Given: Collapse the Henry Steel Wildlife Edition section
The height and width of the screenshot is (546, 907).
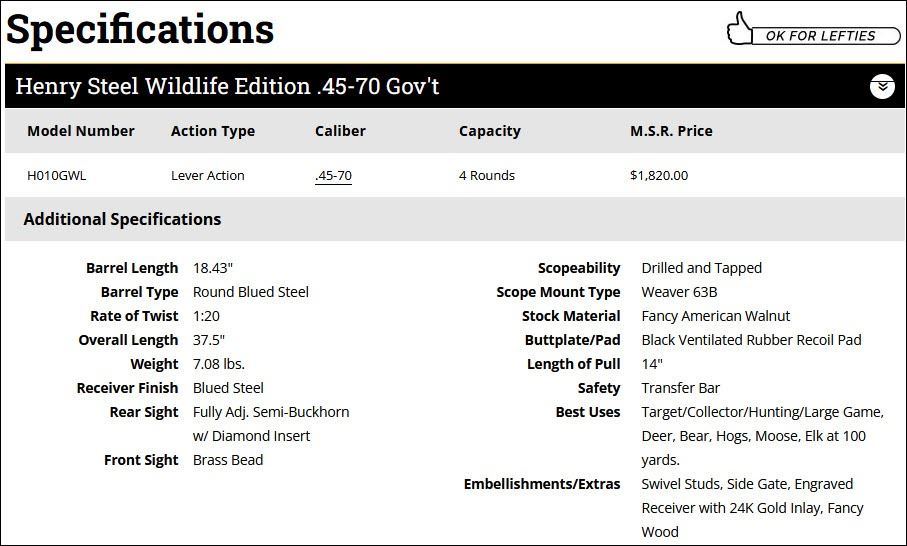Looking at the screenshot, I should coord(881,87).
